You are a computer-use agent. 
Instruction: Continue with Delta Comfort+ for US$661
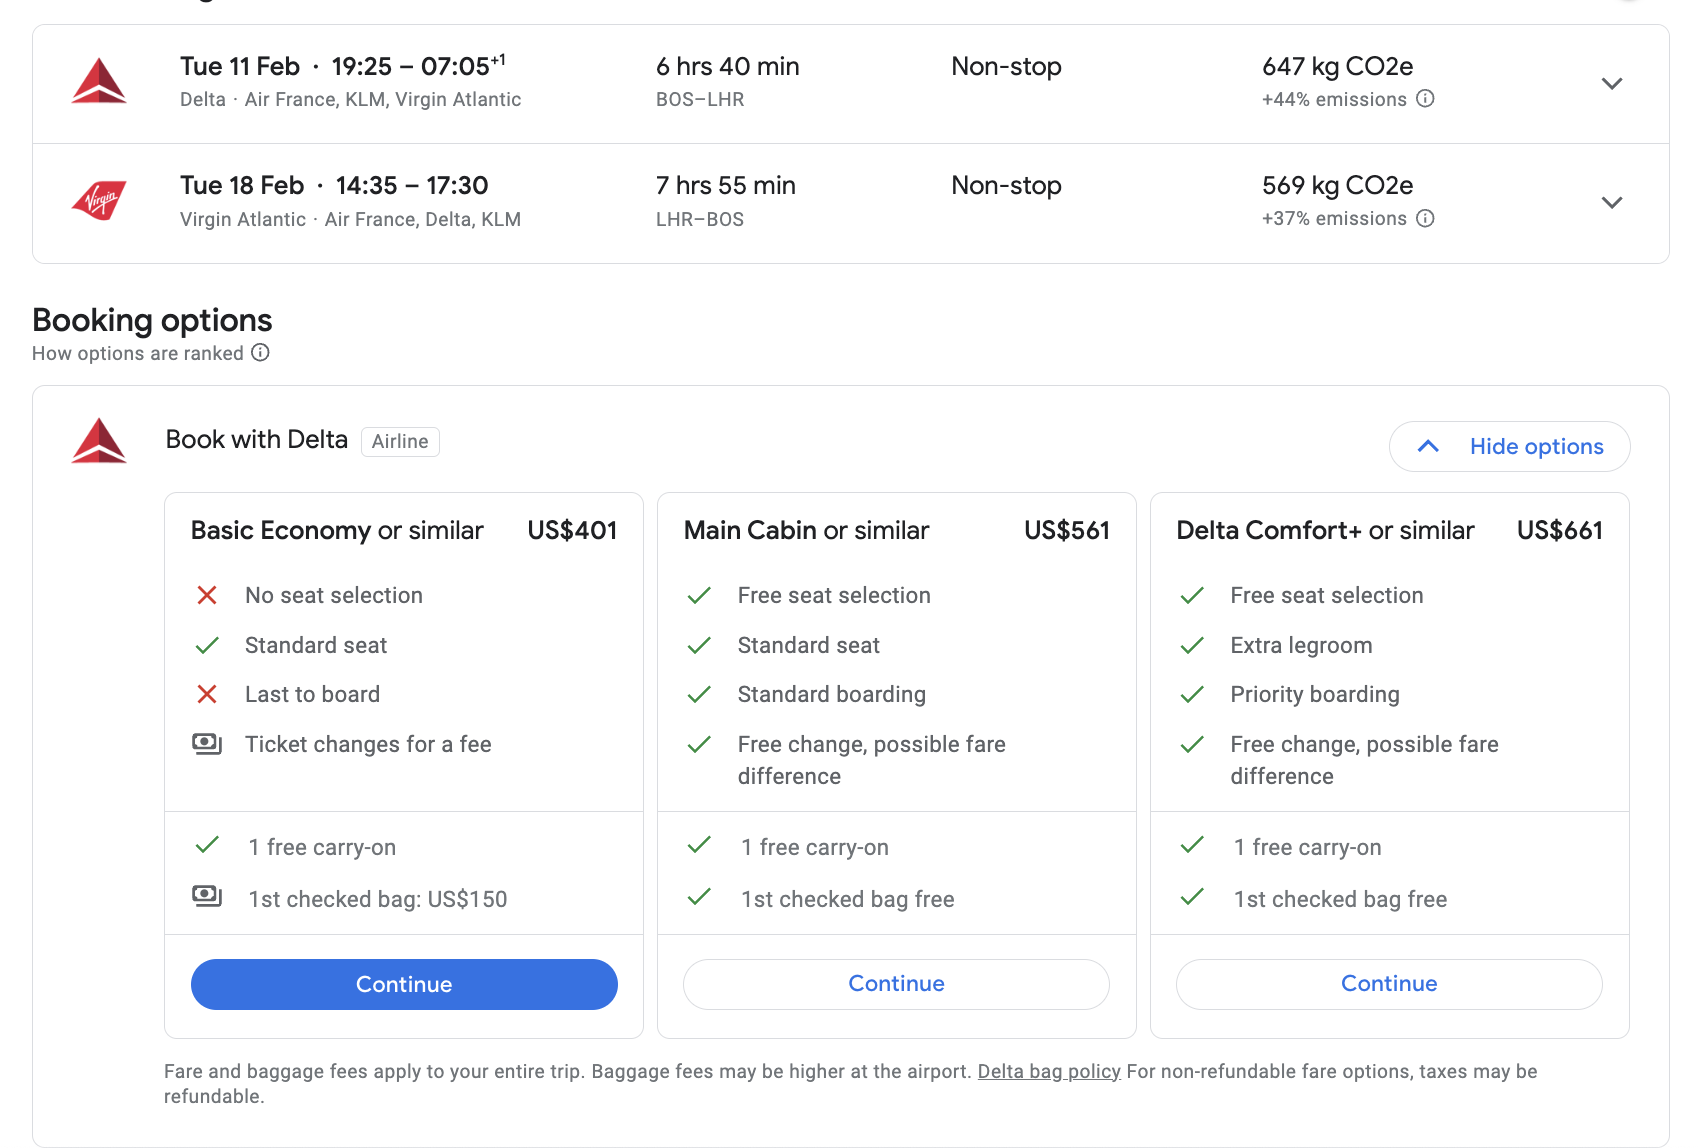pos(1389,984)
